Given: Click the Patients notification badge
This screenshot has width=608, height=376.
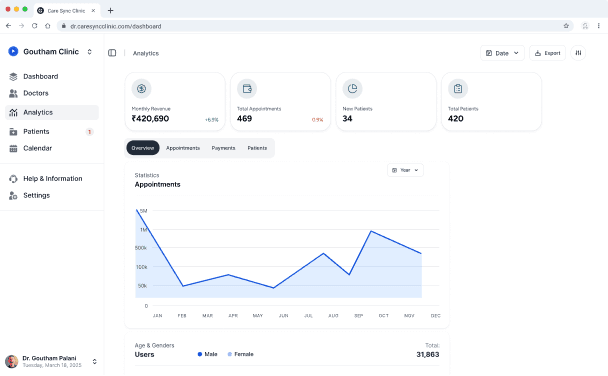Looking at the screenshot, I should 90,132.
